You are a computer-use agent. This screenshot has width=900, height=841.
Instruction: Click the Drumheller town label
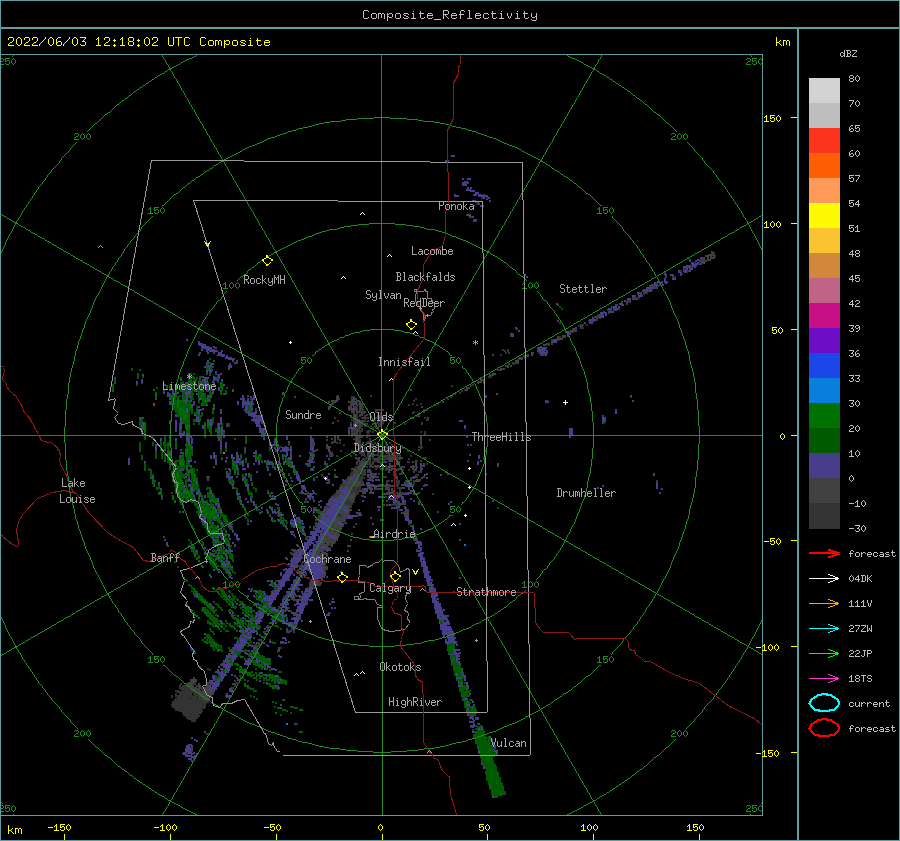click(x=586, y=493)
